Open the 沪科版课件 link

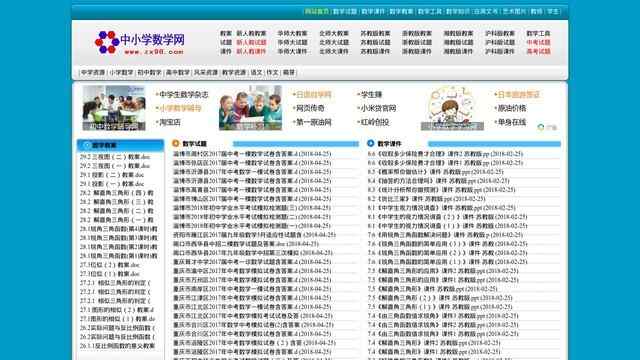pos(500,51)
